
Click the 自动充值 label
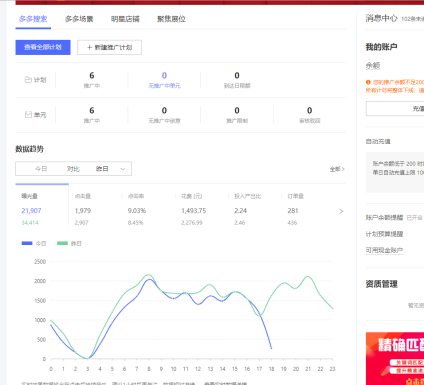[x=378, y=141]
